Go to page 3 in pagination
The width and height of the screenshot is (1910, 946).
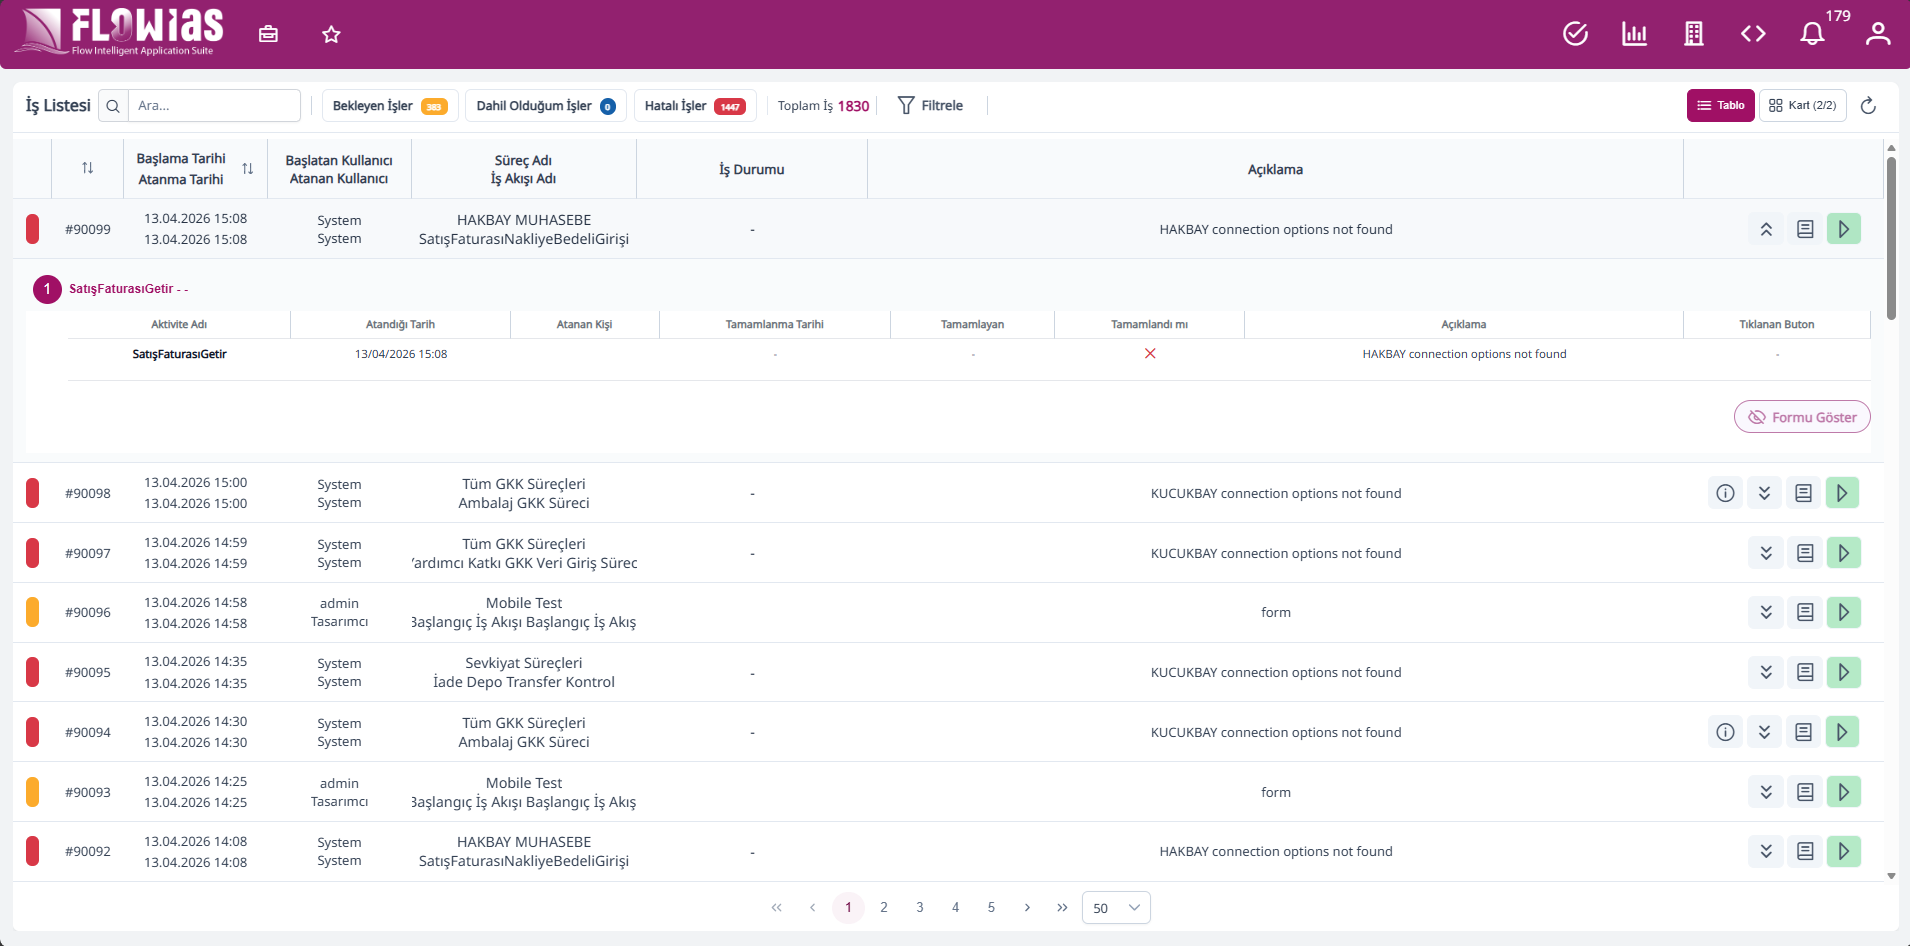[x=920, y=907]
